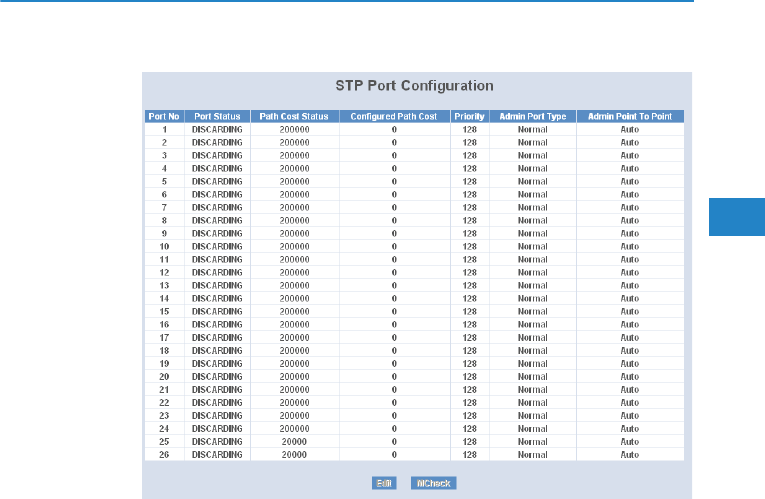The width and height of the screenshot is (765, 499).
Task: Click Auto point-to-point for port 26
Action: [630, 455]
